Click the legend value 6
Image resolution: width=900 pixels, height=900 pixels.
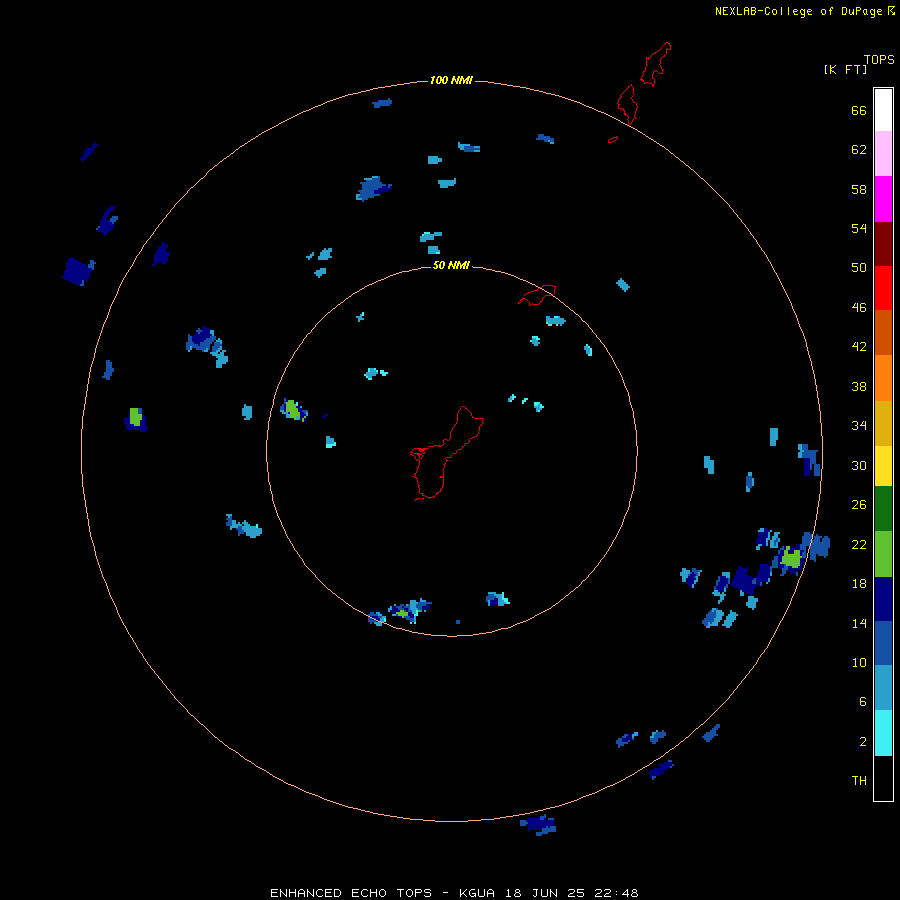tap(863, 702)
